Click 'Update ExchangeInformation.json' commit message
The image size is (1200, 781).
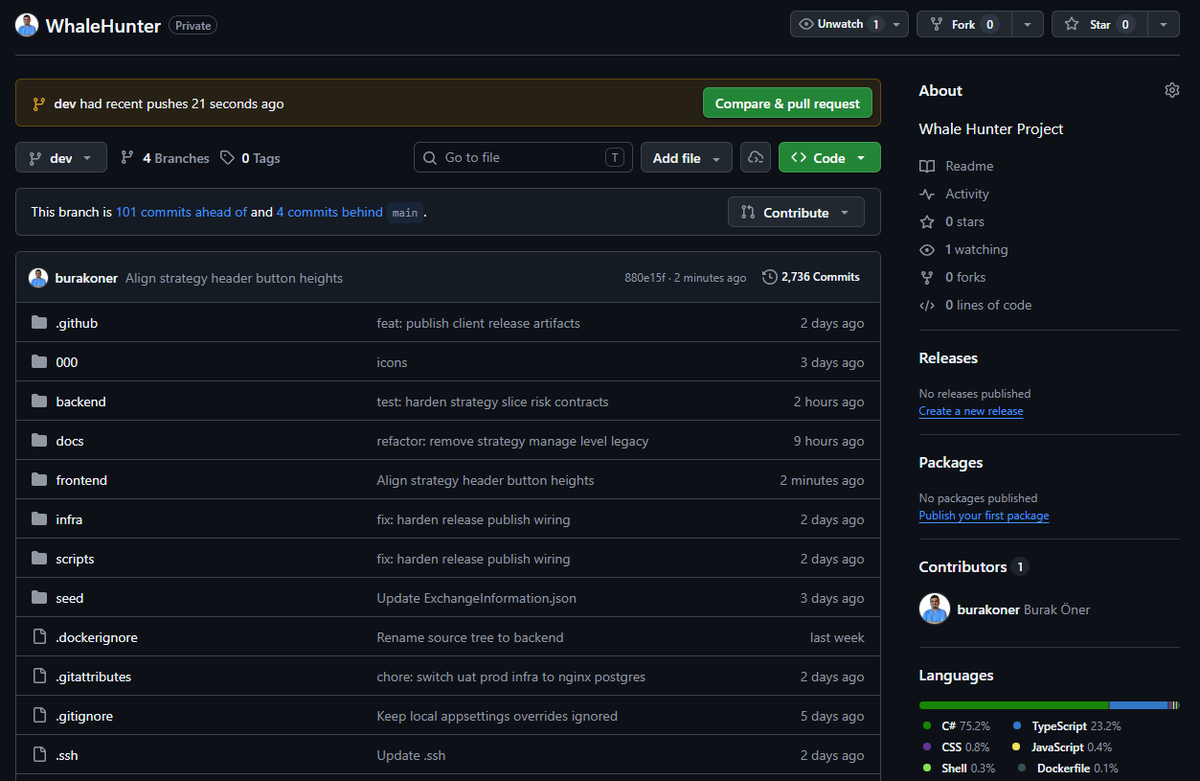476,598
